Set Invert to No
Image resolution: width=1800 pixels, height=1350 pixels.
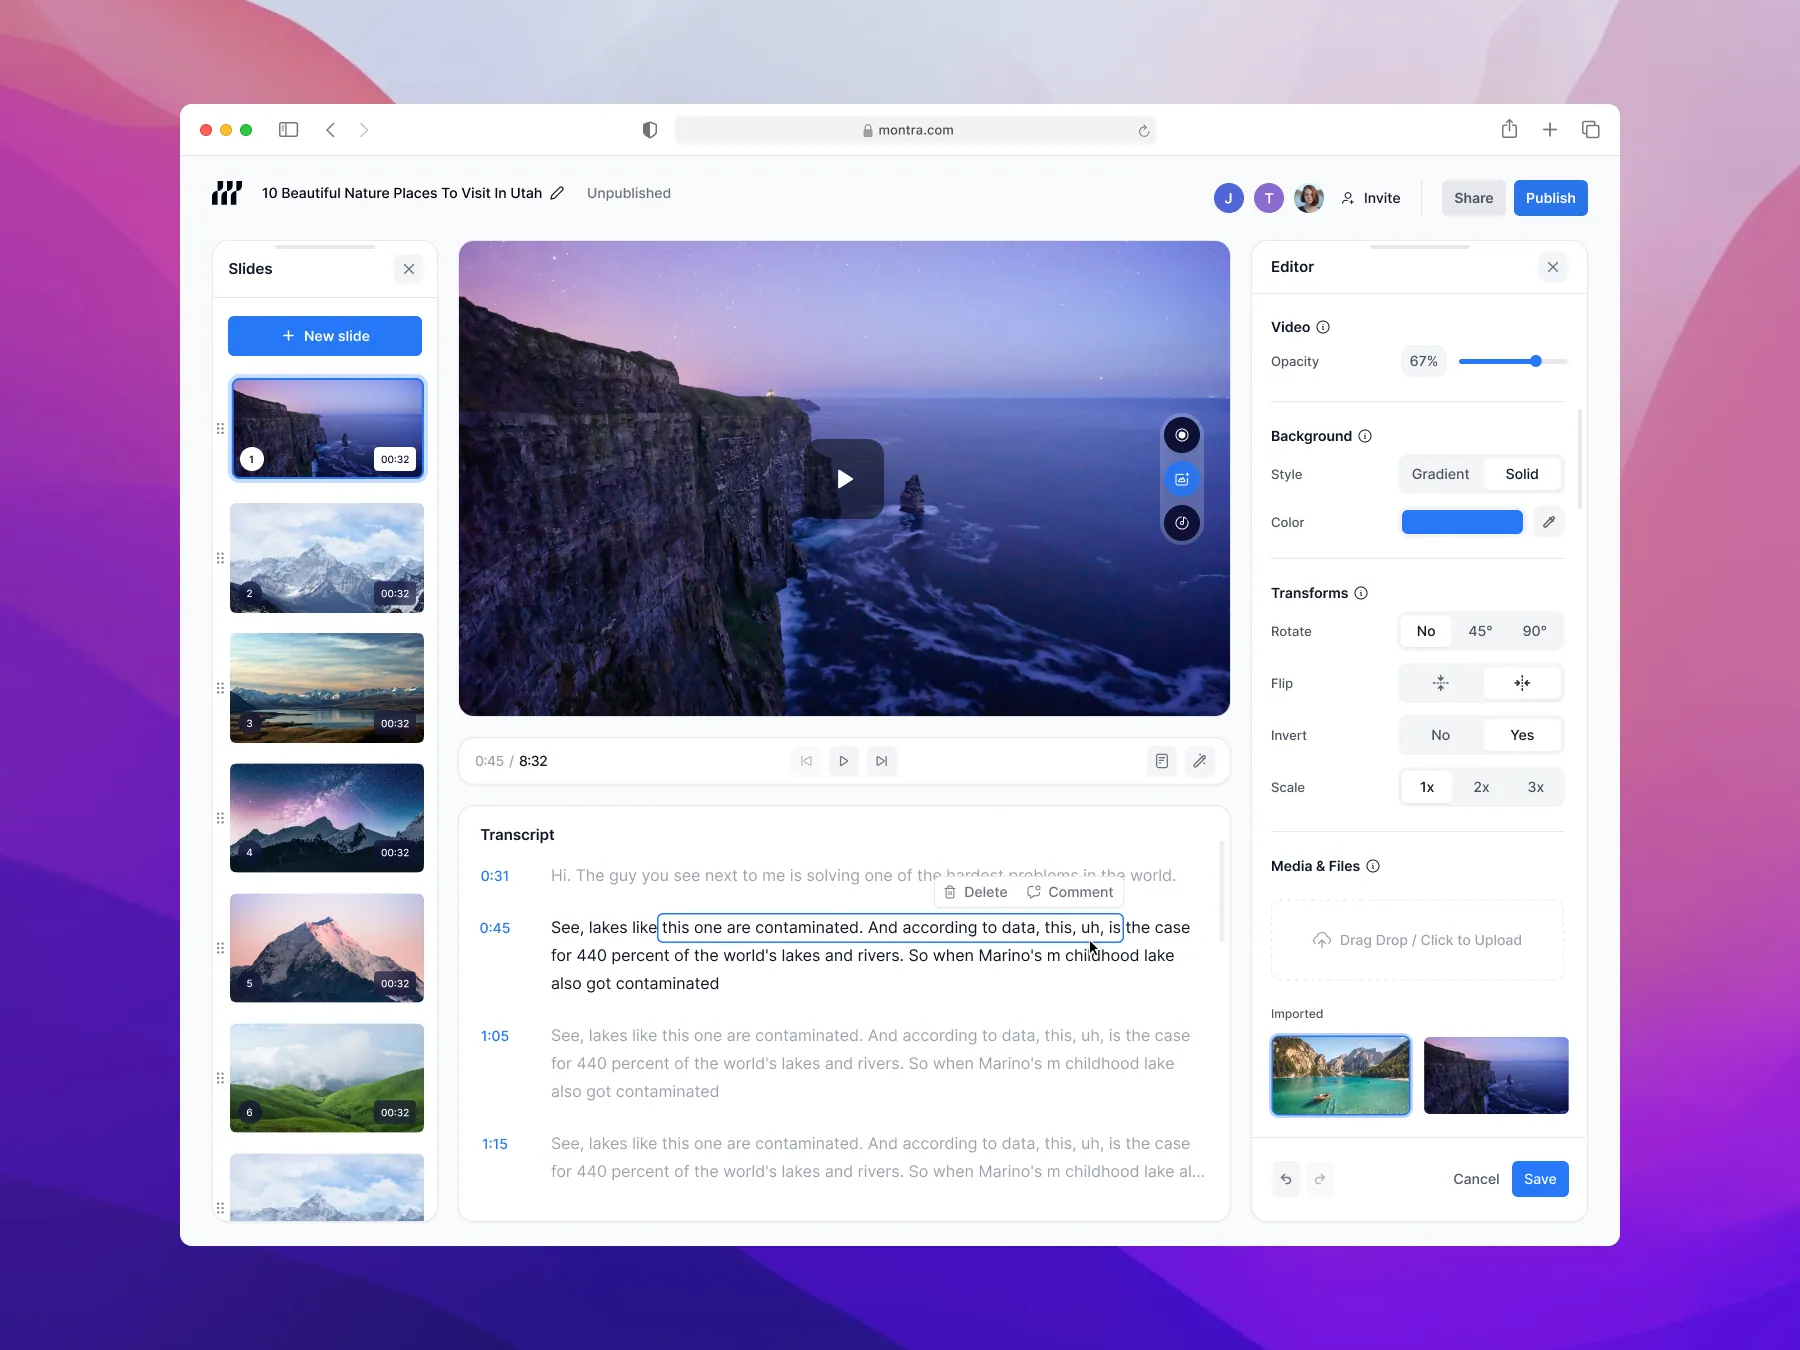[1440, 735]
